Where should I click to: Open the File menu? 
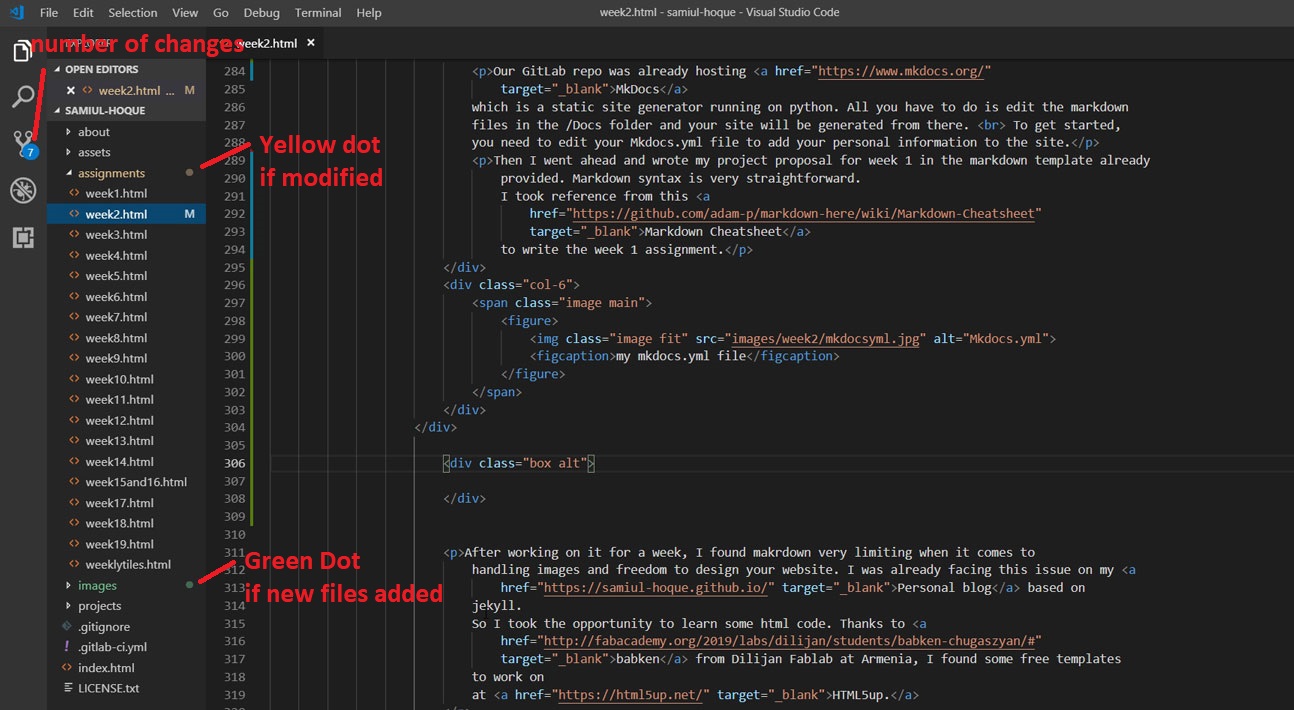click(x=49, y=13)
